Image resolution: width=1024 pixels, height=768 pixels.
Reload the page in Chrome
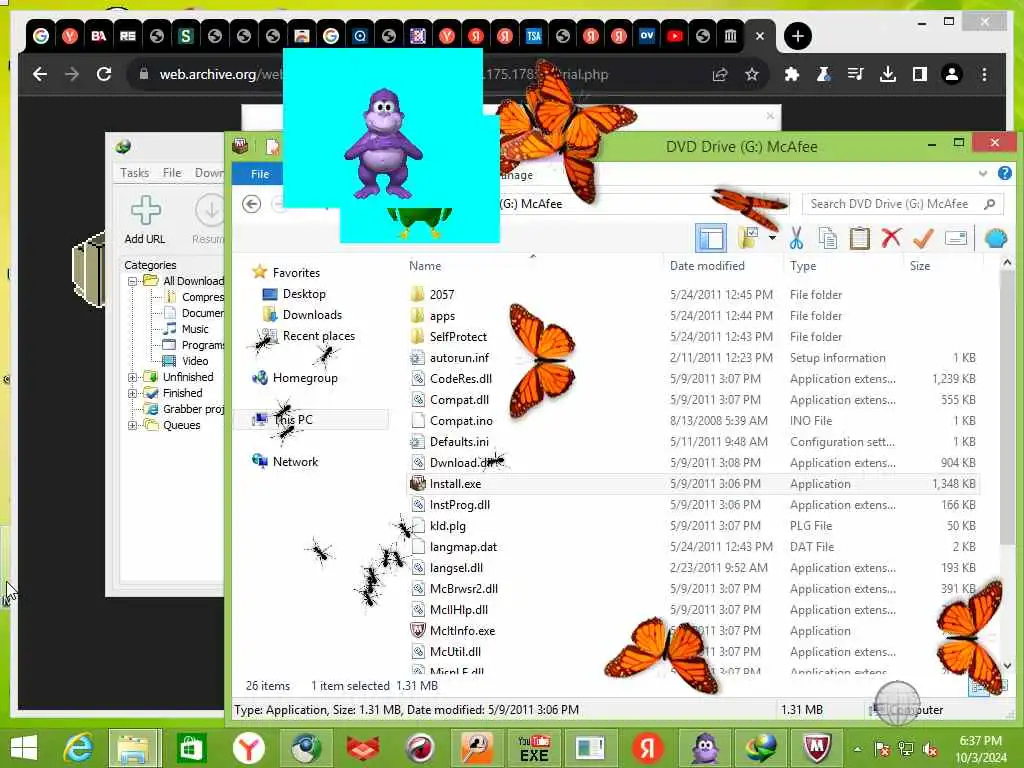[104, 74]
